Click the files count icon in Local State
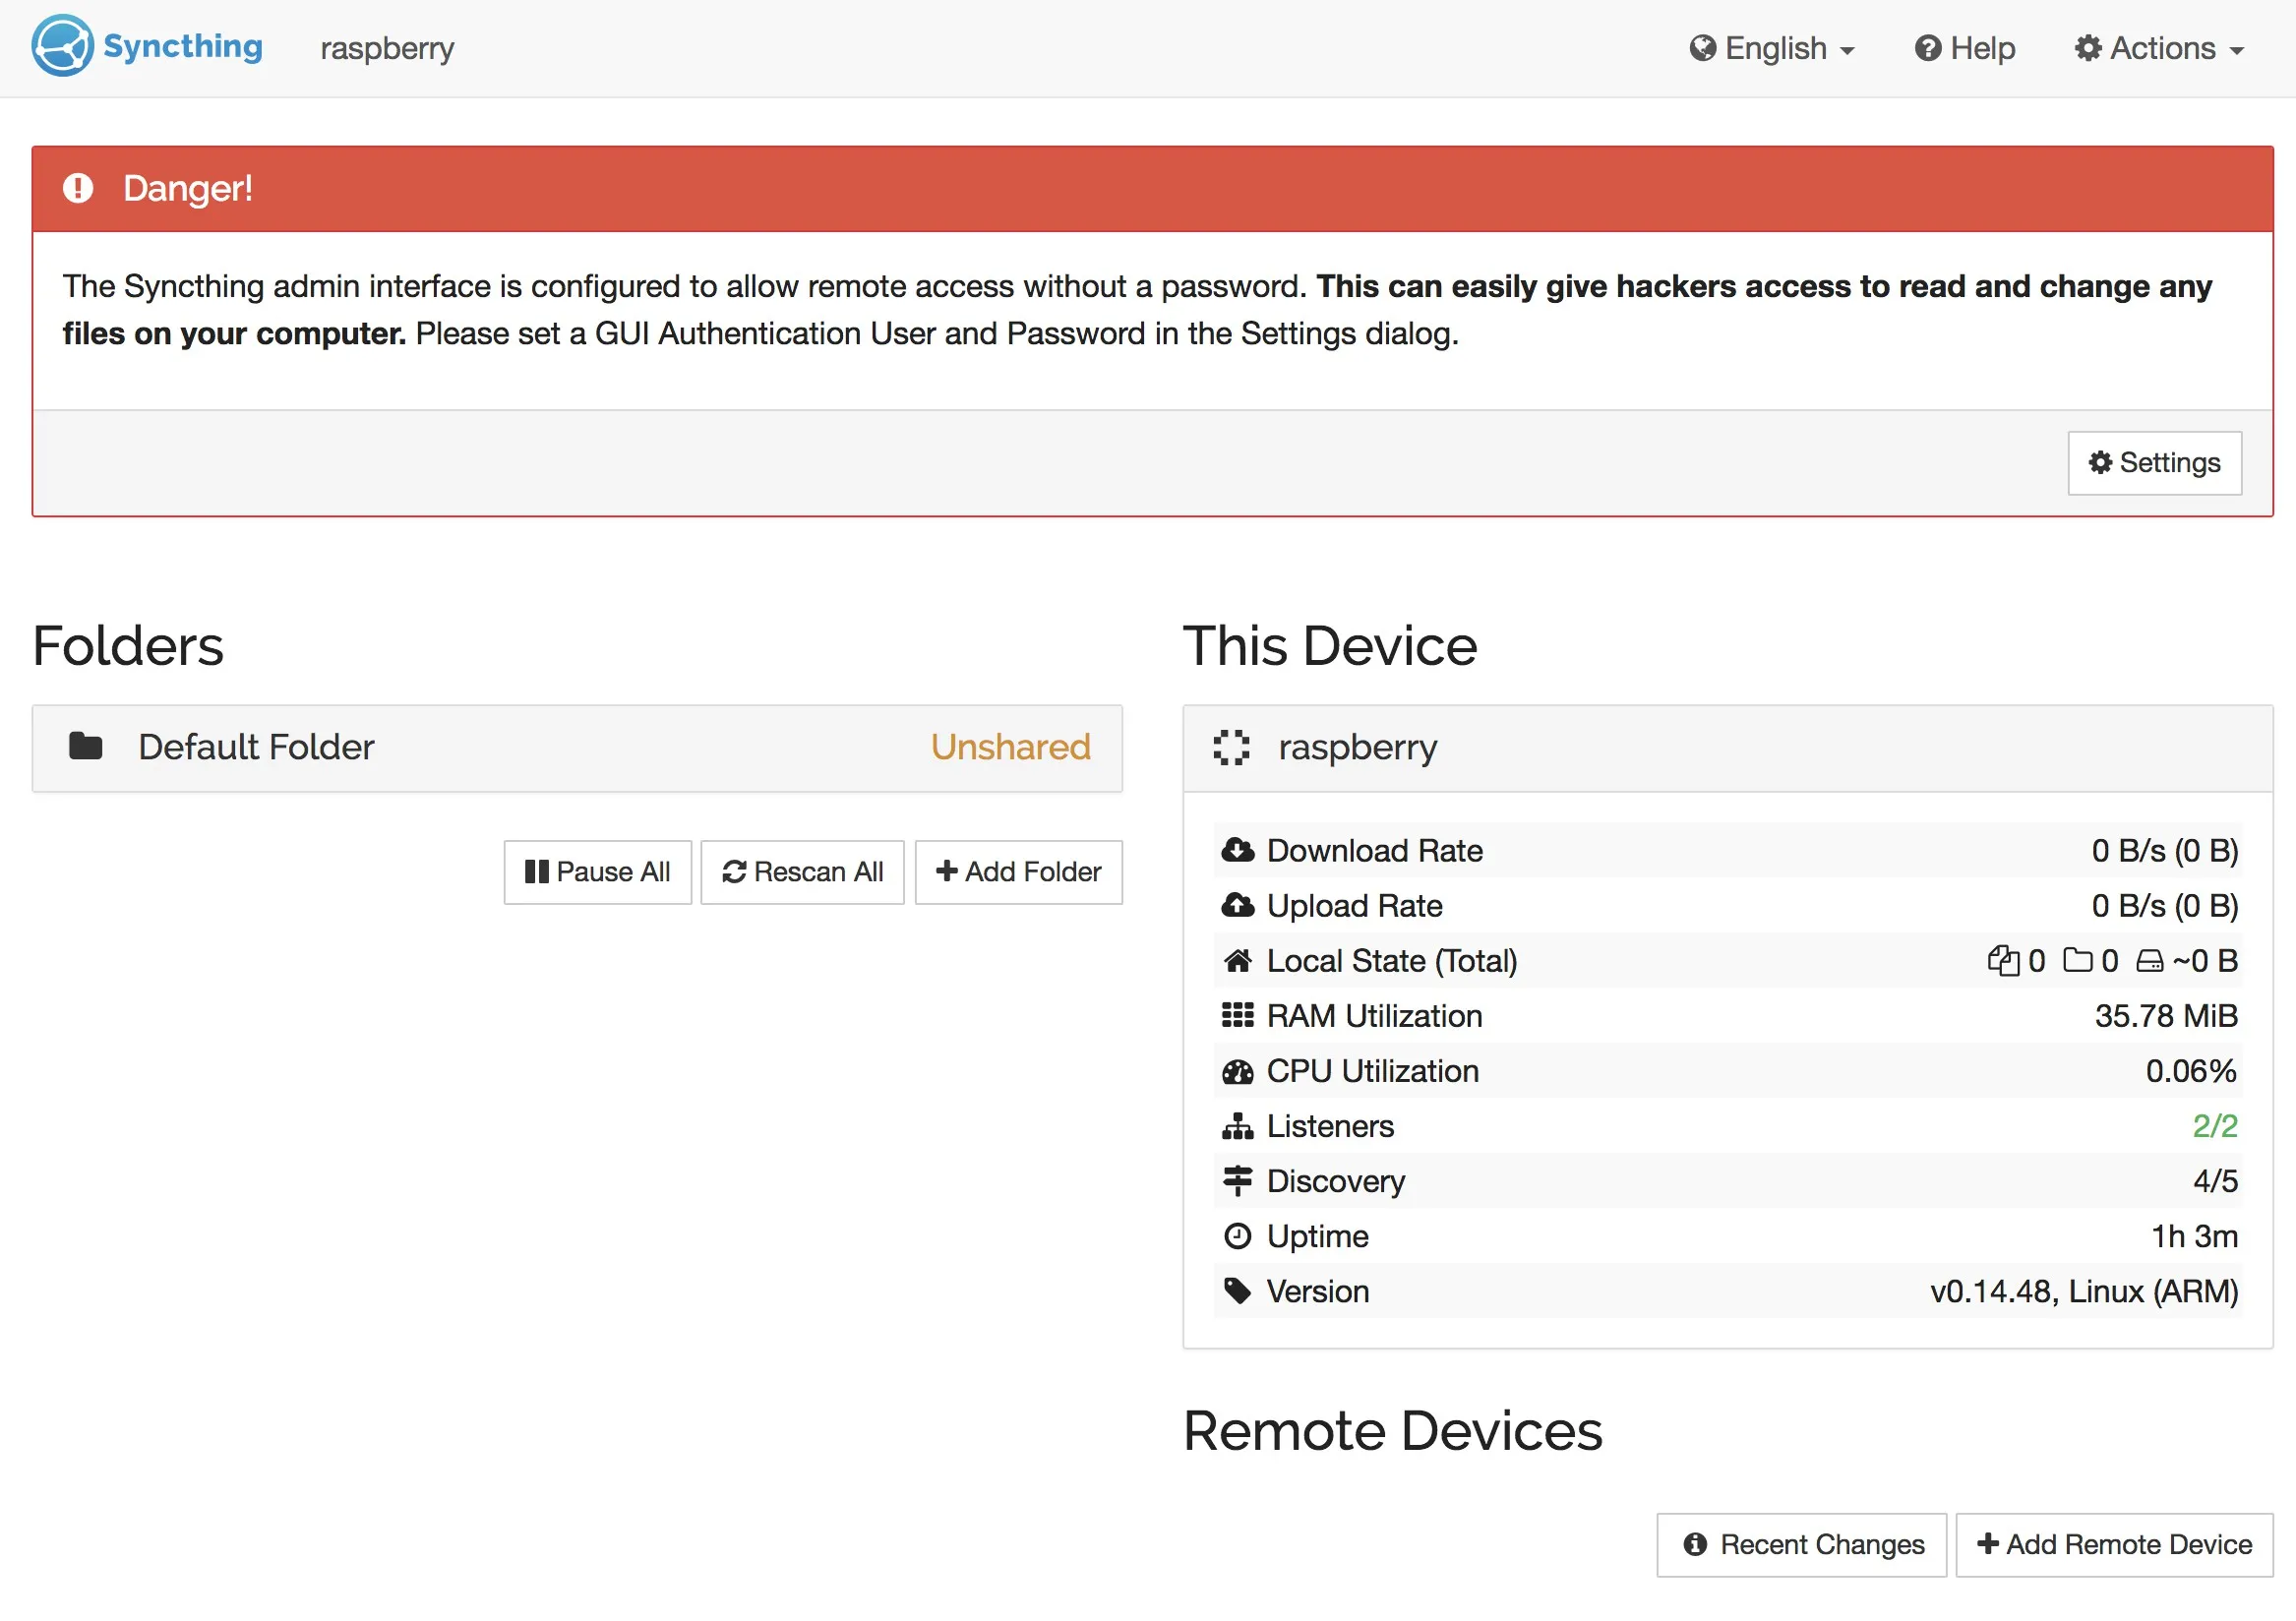Screen dimensions: 2296x1621 pyautogui.click(x=2003, y=961)
